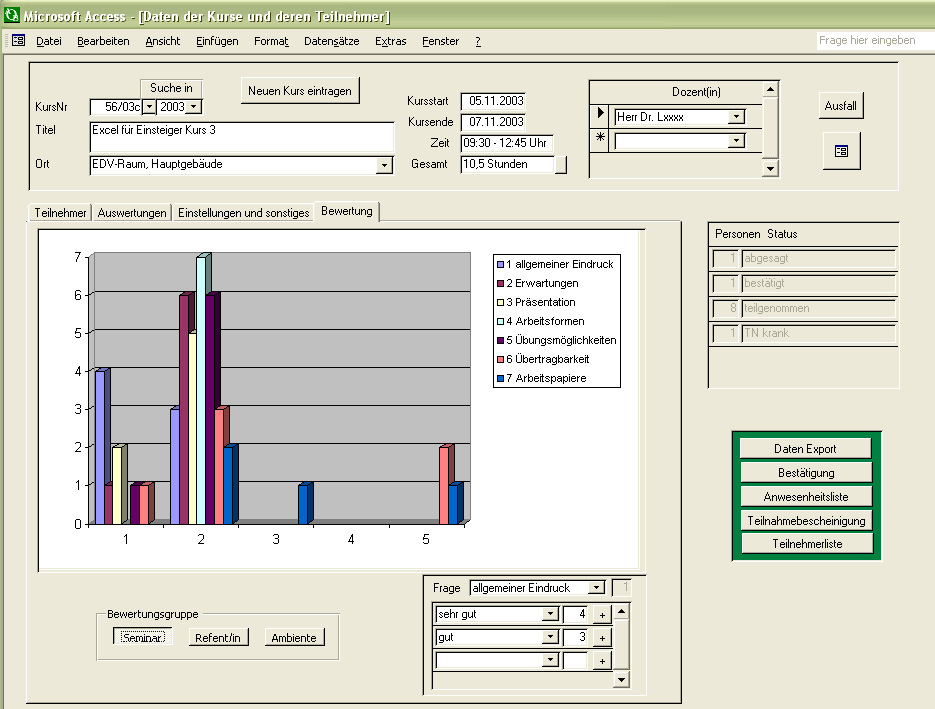Click scroll up arrow in rating list
Image resolution: width=935 pixels, height=709 pixels.
click(621, 612)
